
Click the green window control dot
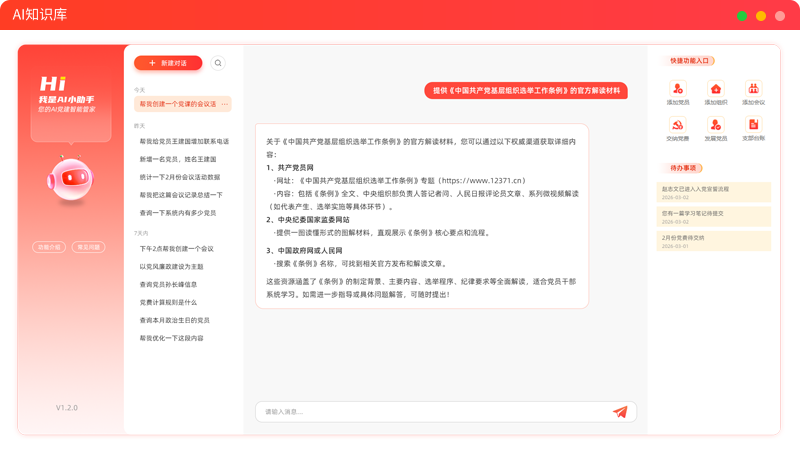coord(742,16)
